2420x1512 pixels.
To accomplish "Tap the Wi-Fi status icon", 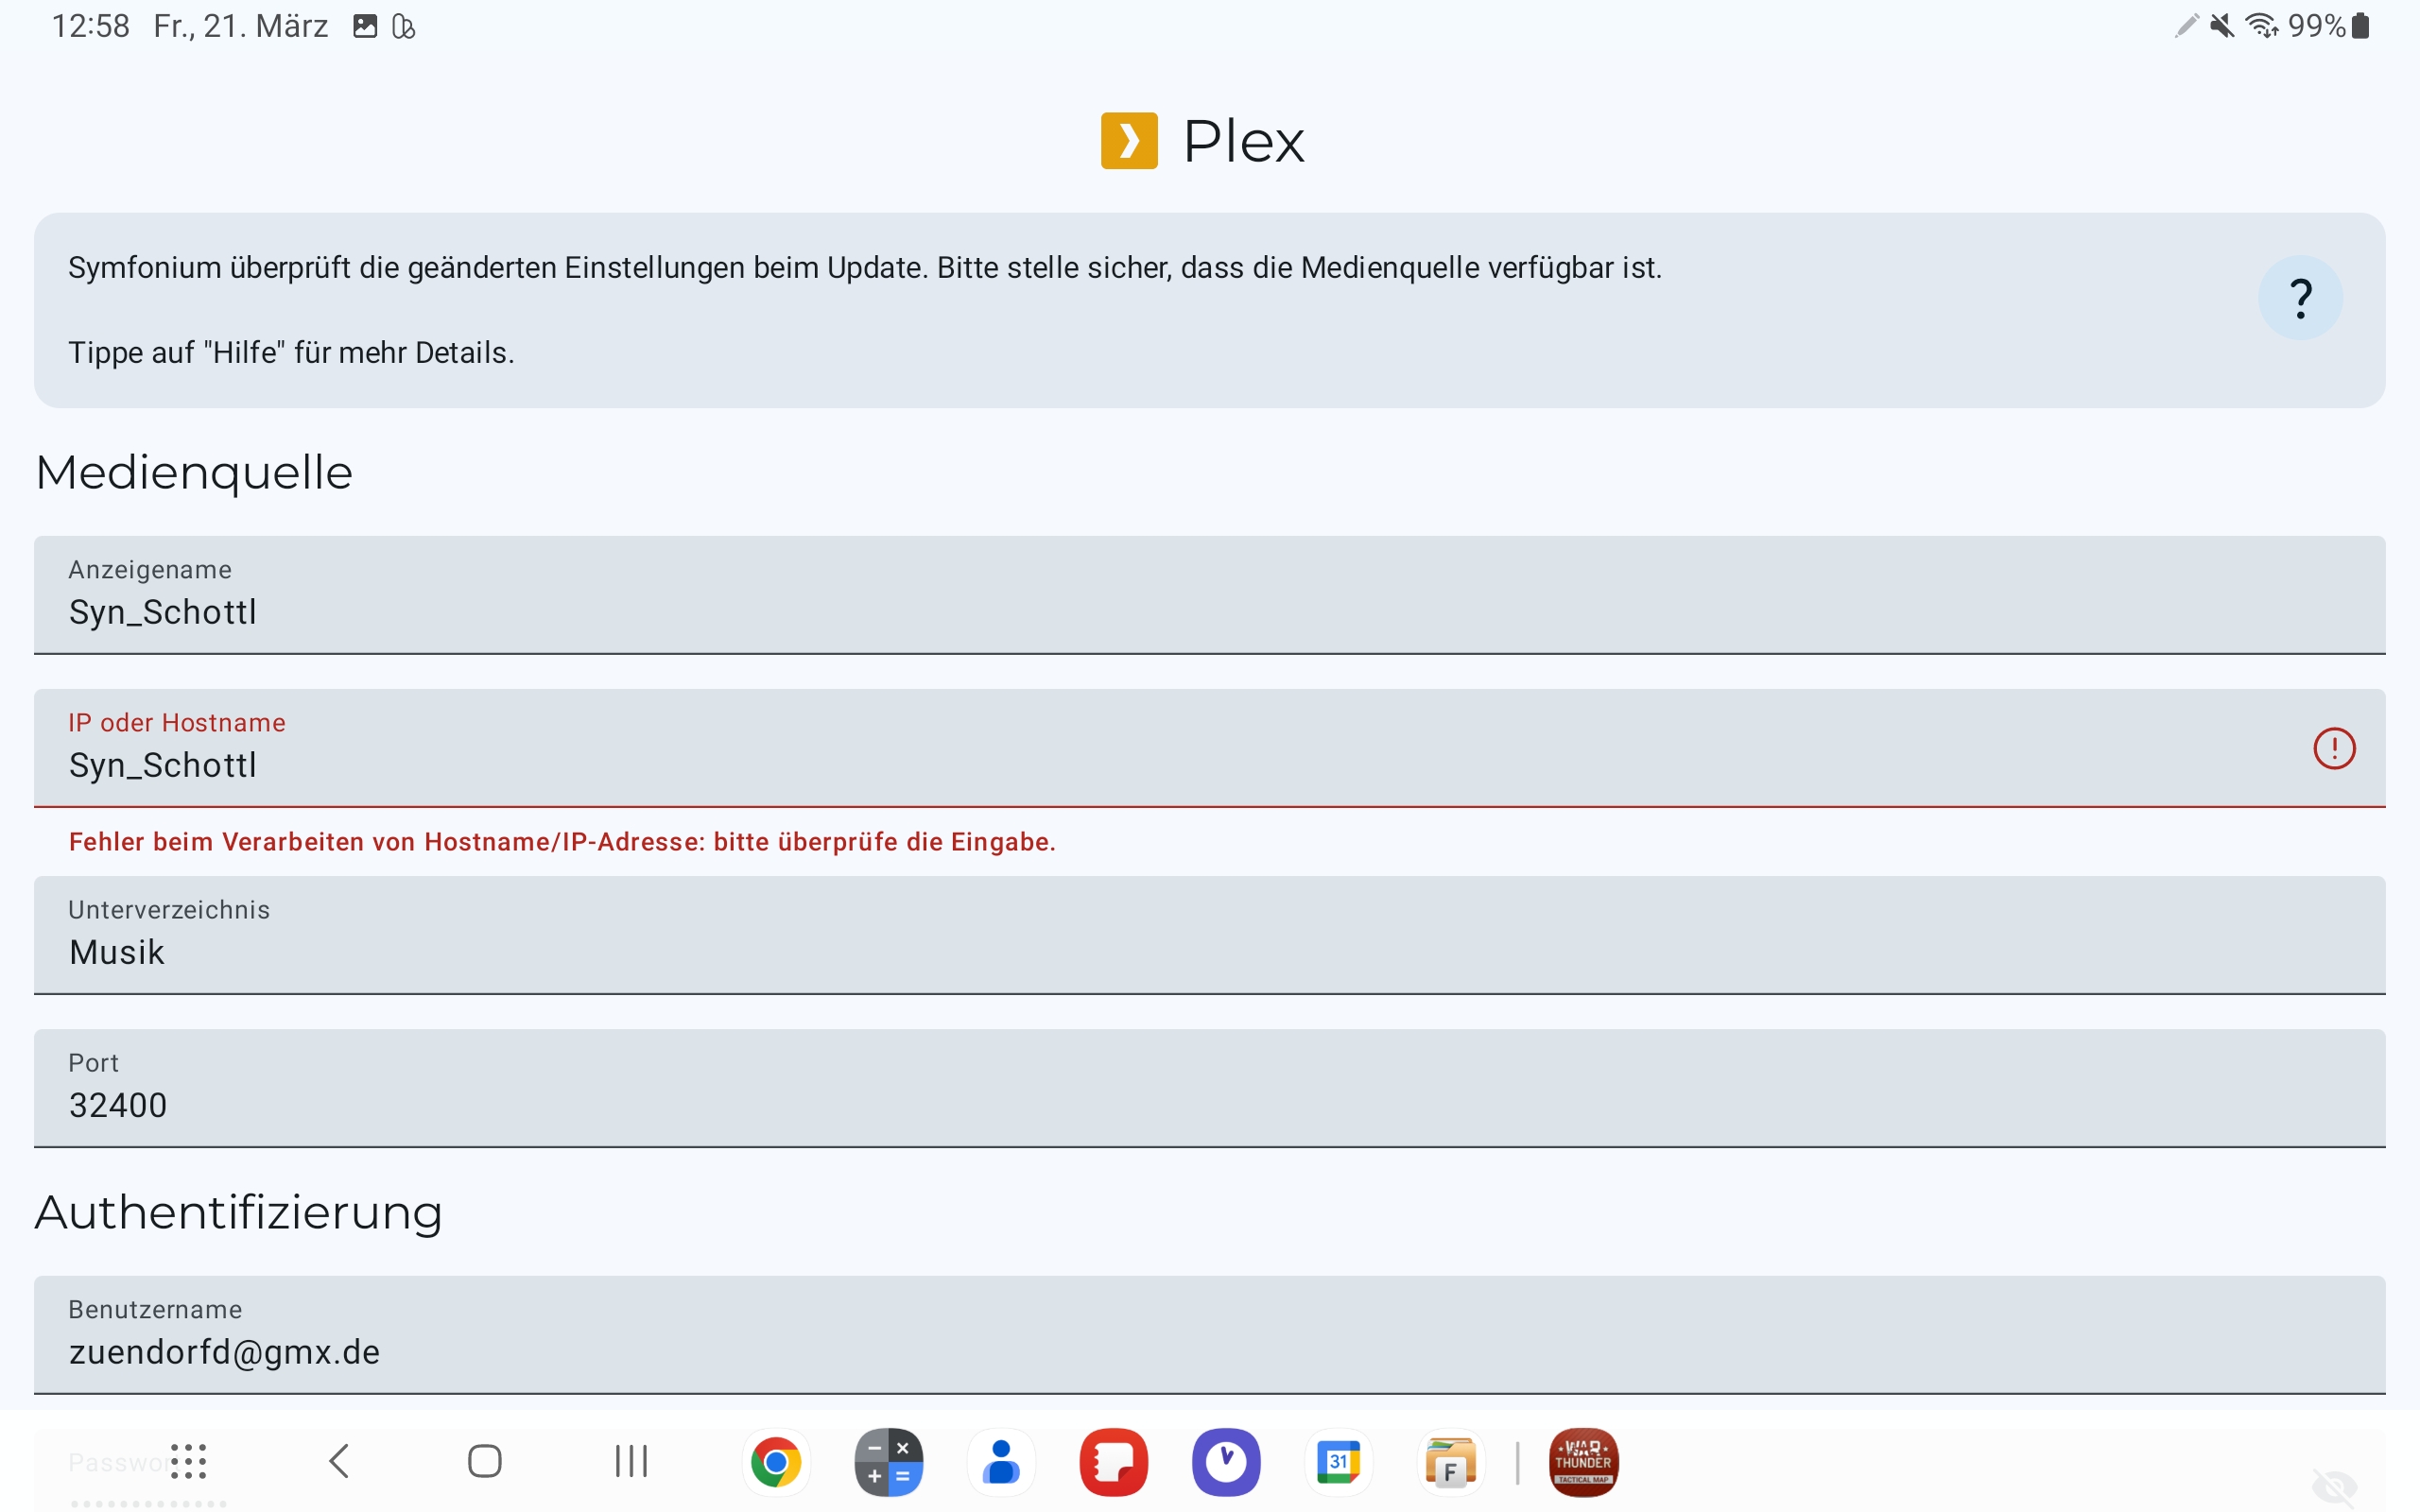I will 2262,26.
